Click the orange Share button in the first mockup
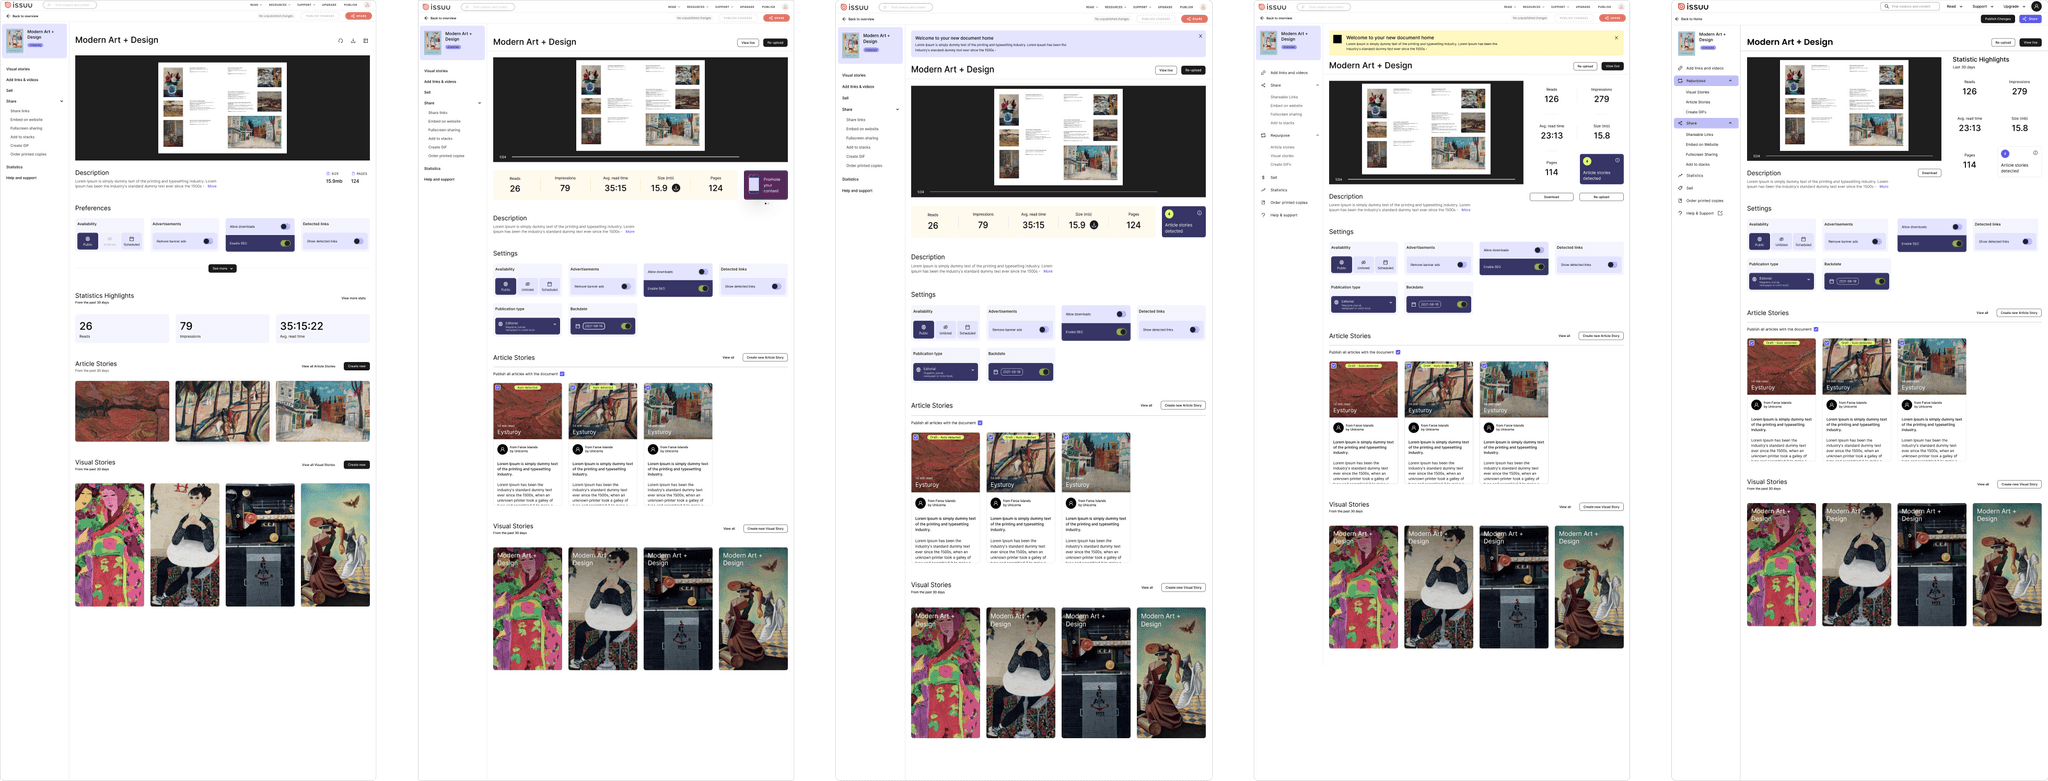The height and width of the screenshot is (781, 2048). coord(358,16)
